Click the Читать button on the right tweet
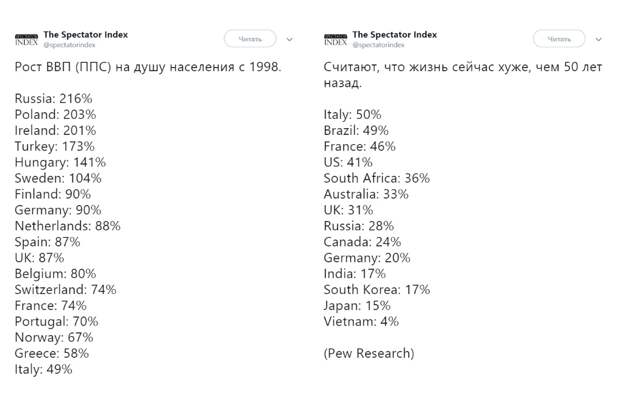This screenshot has width=620, height=398. [x=559, y=39]
